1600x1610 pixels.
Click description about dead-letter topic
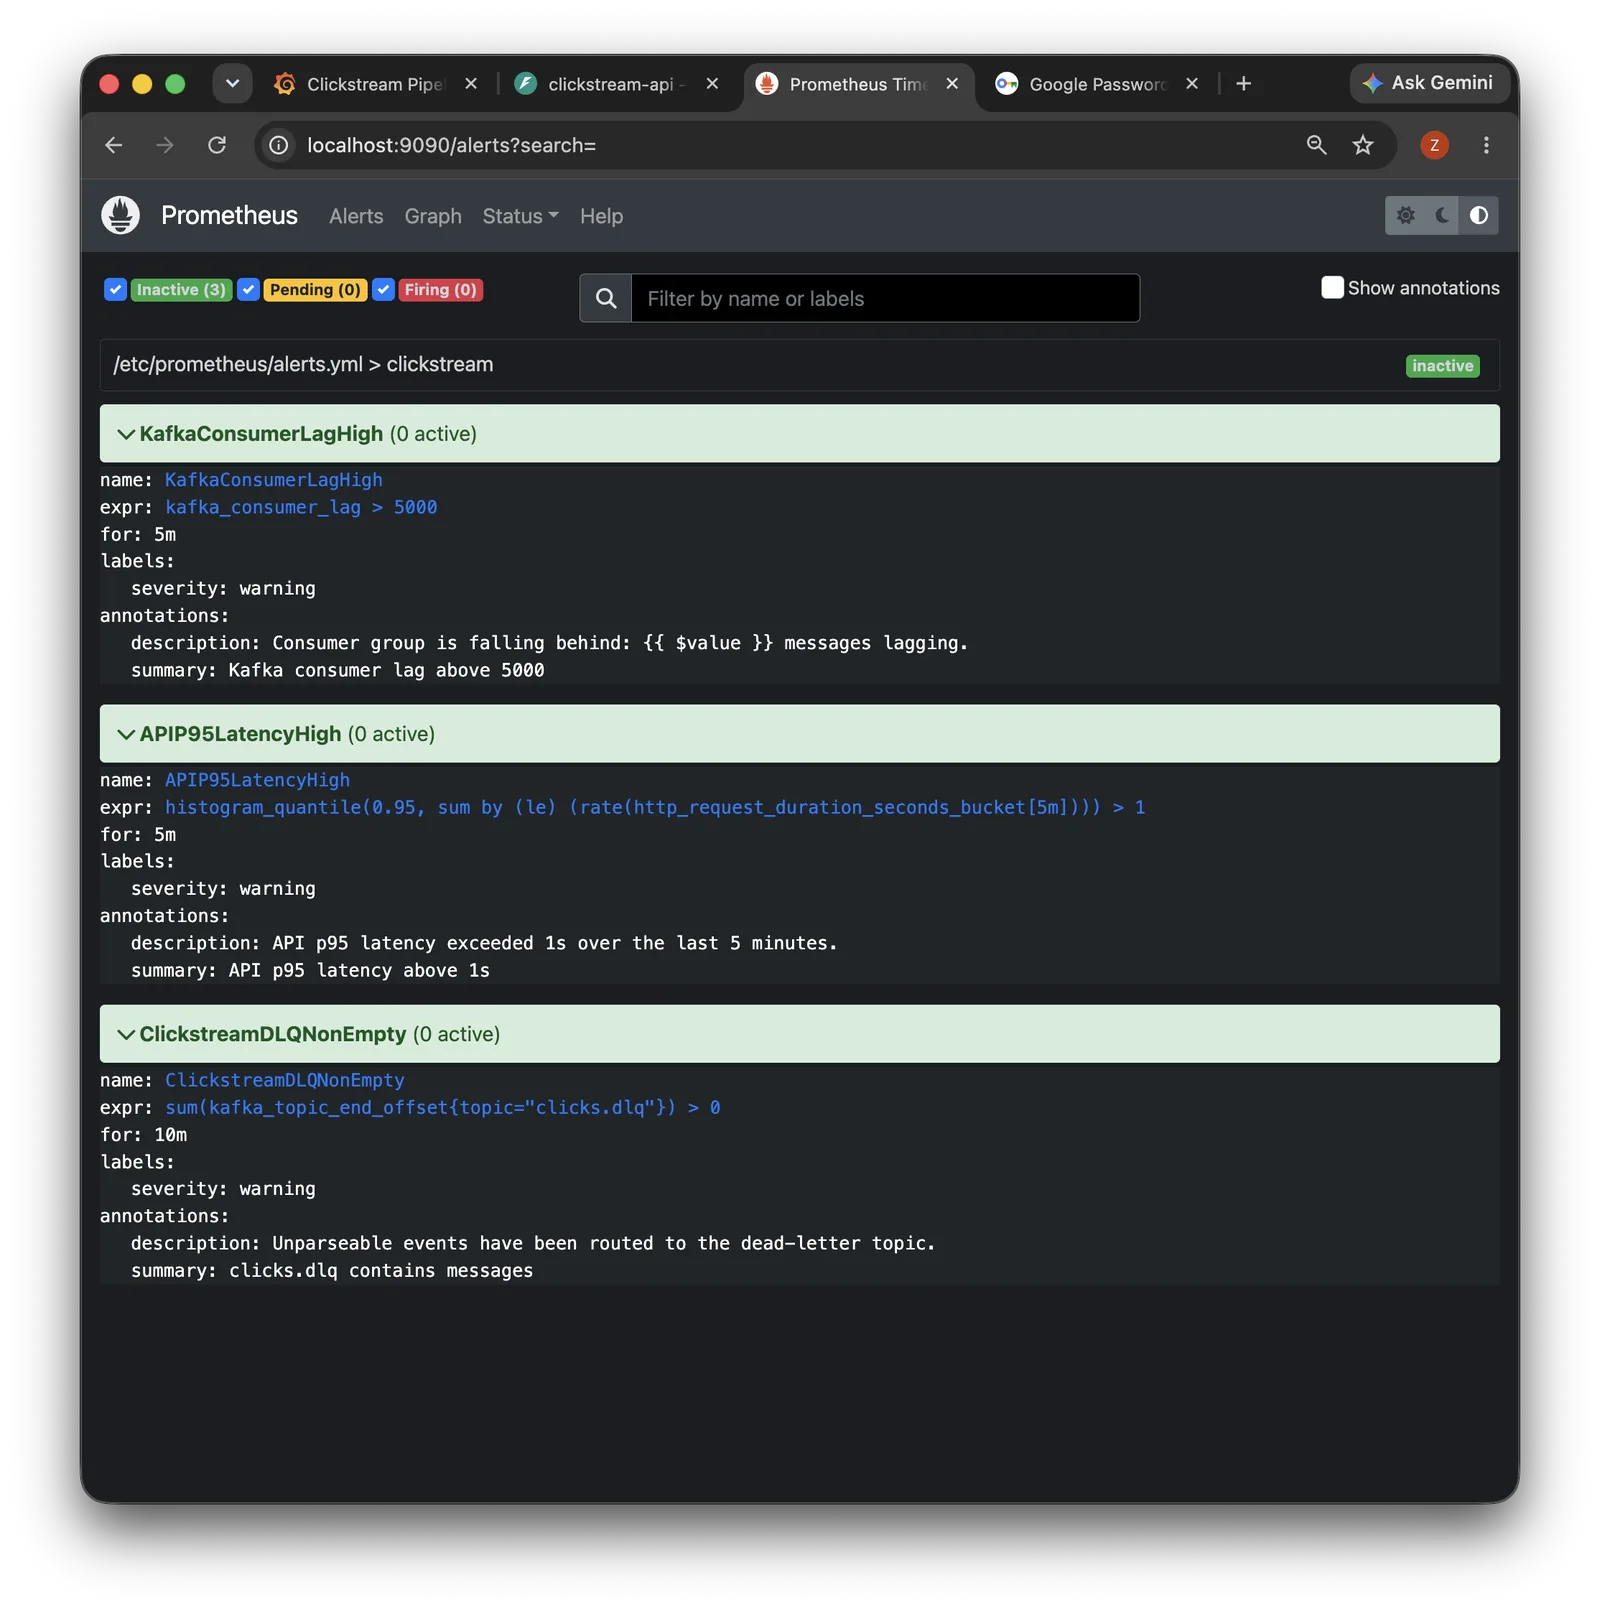coord(533,1243)
